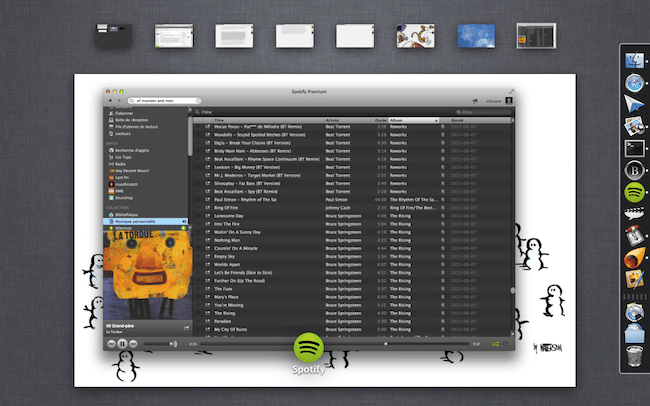This screenshot has width=650, height=406.
Task: Select Musique personnelle in sidebar
Action: click(x=146, y=221)
